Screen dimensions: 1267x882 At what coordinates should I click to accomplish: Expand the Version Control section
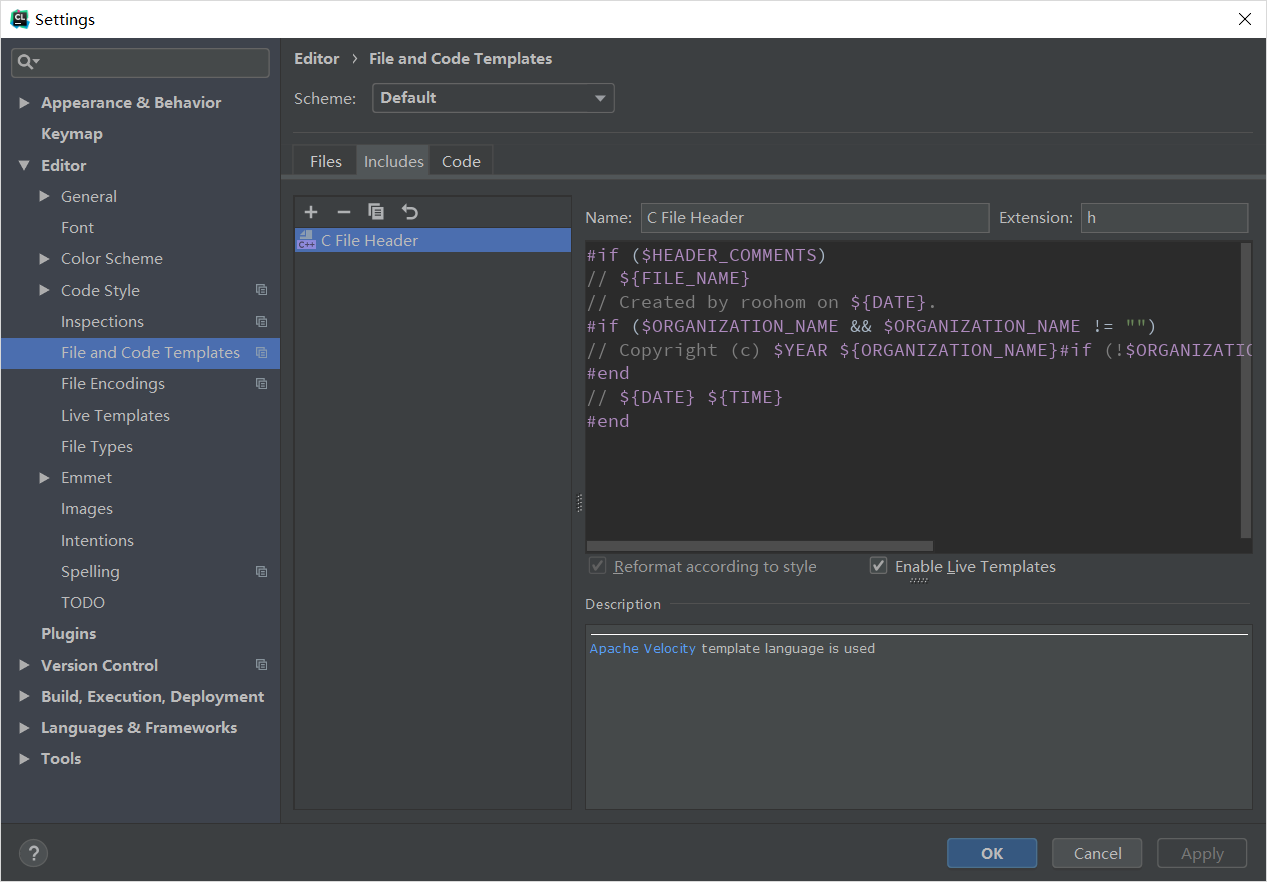click(24, 665)
